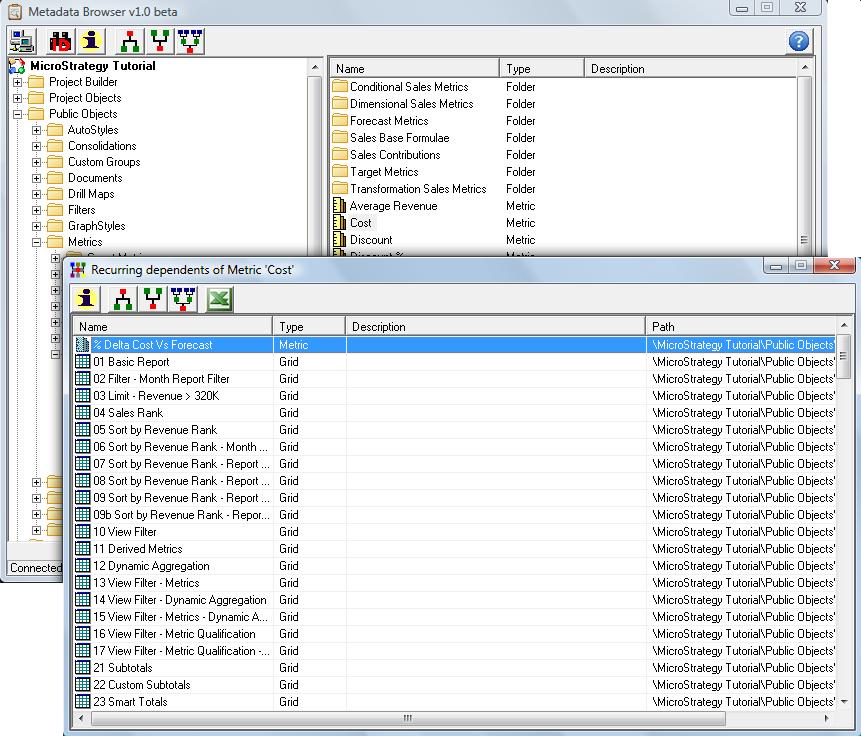The width and height of the screenshot is (861, 736).
Task: Sort Metadata Browser list by the Type column
Action: (x=542, y=69)
